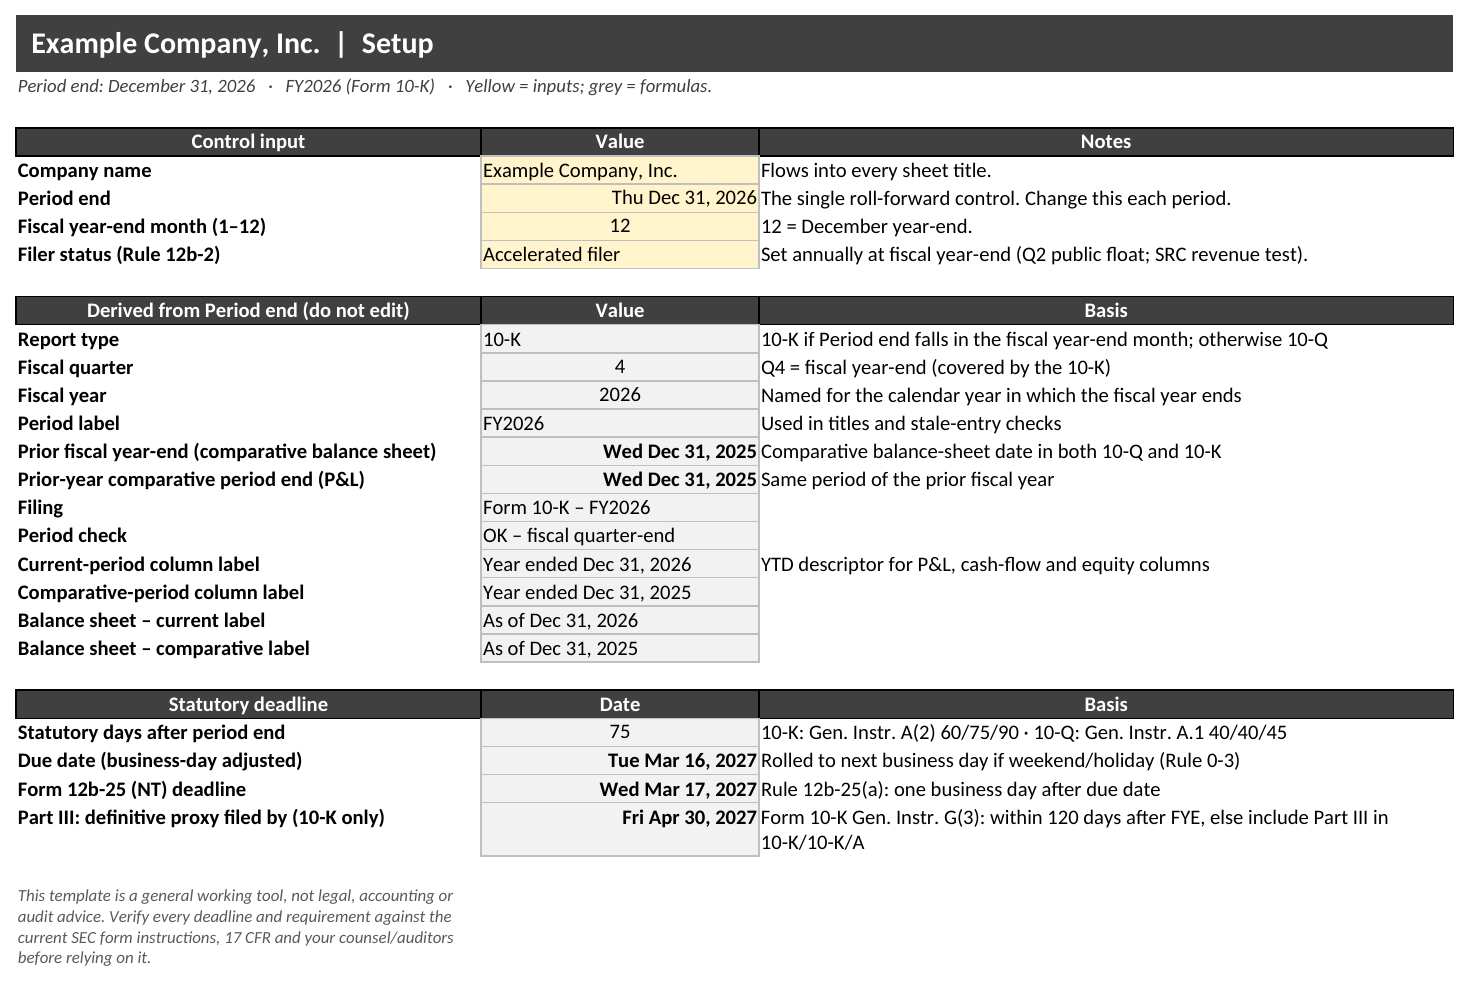This screenshot has height=981, width=1469.
Task: Select the Company name value cell
Action: pos(619,170)
